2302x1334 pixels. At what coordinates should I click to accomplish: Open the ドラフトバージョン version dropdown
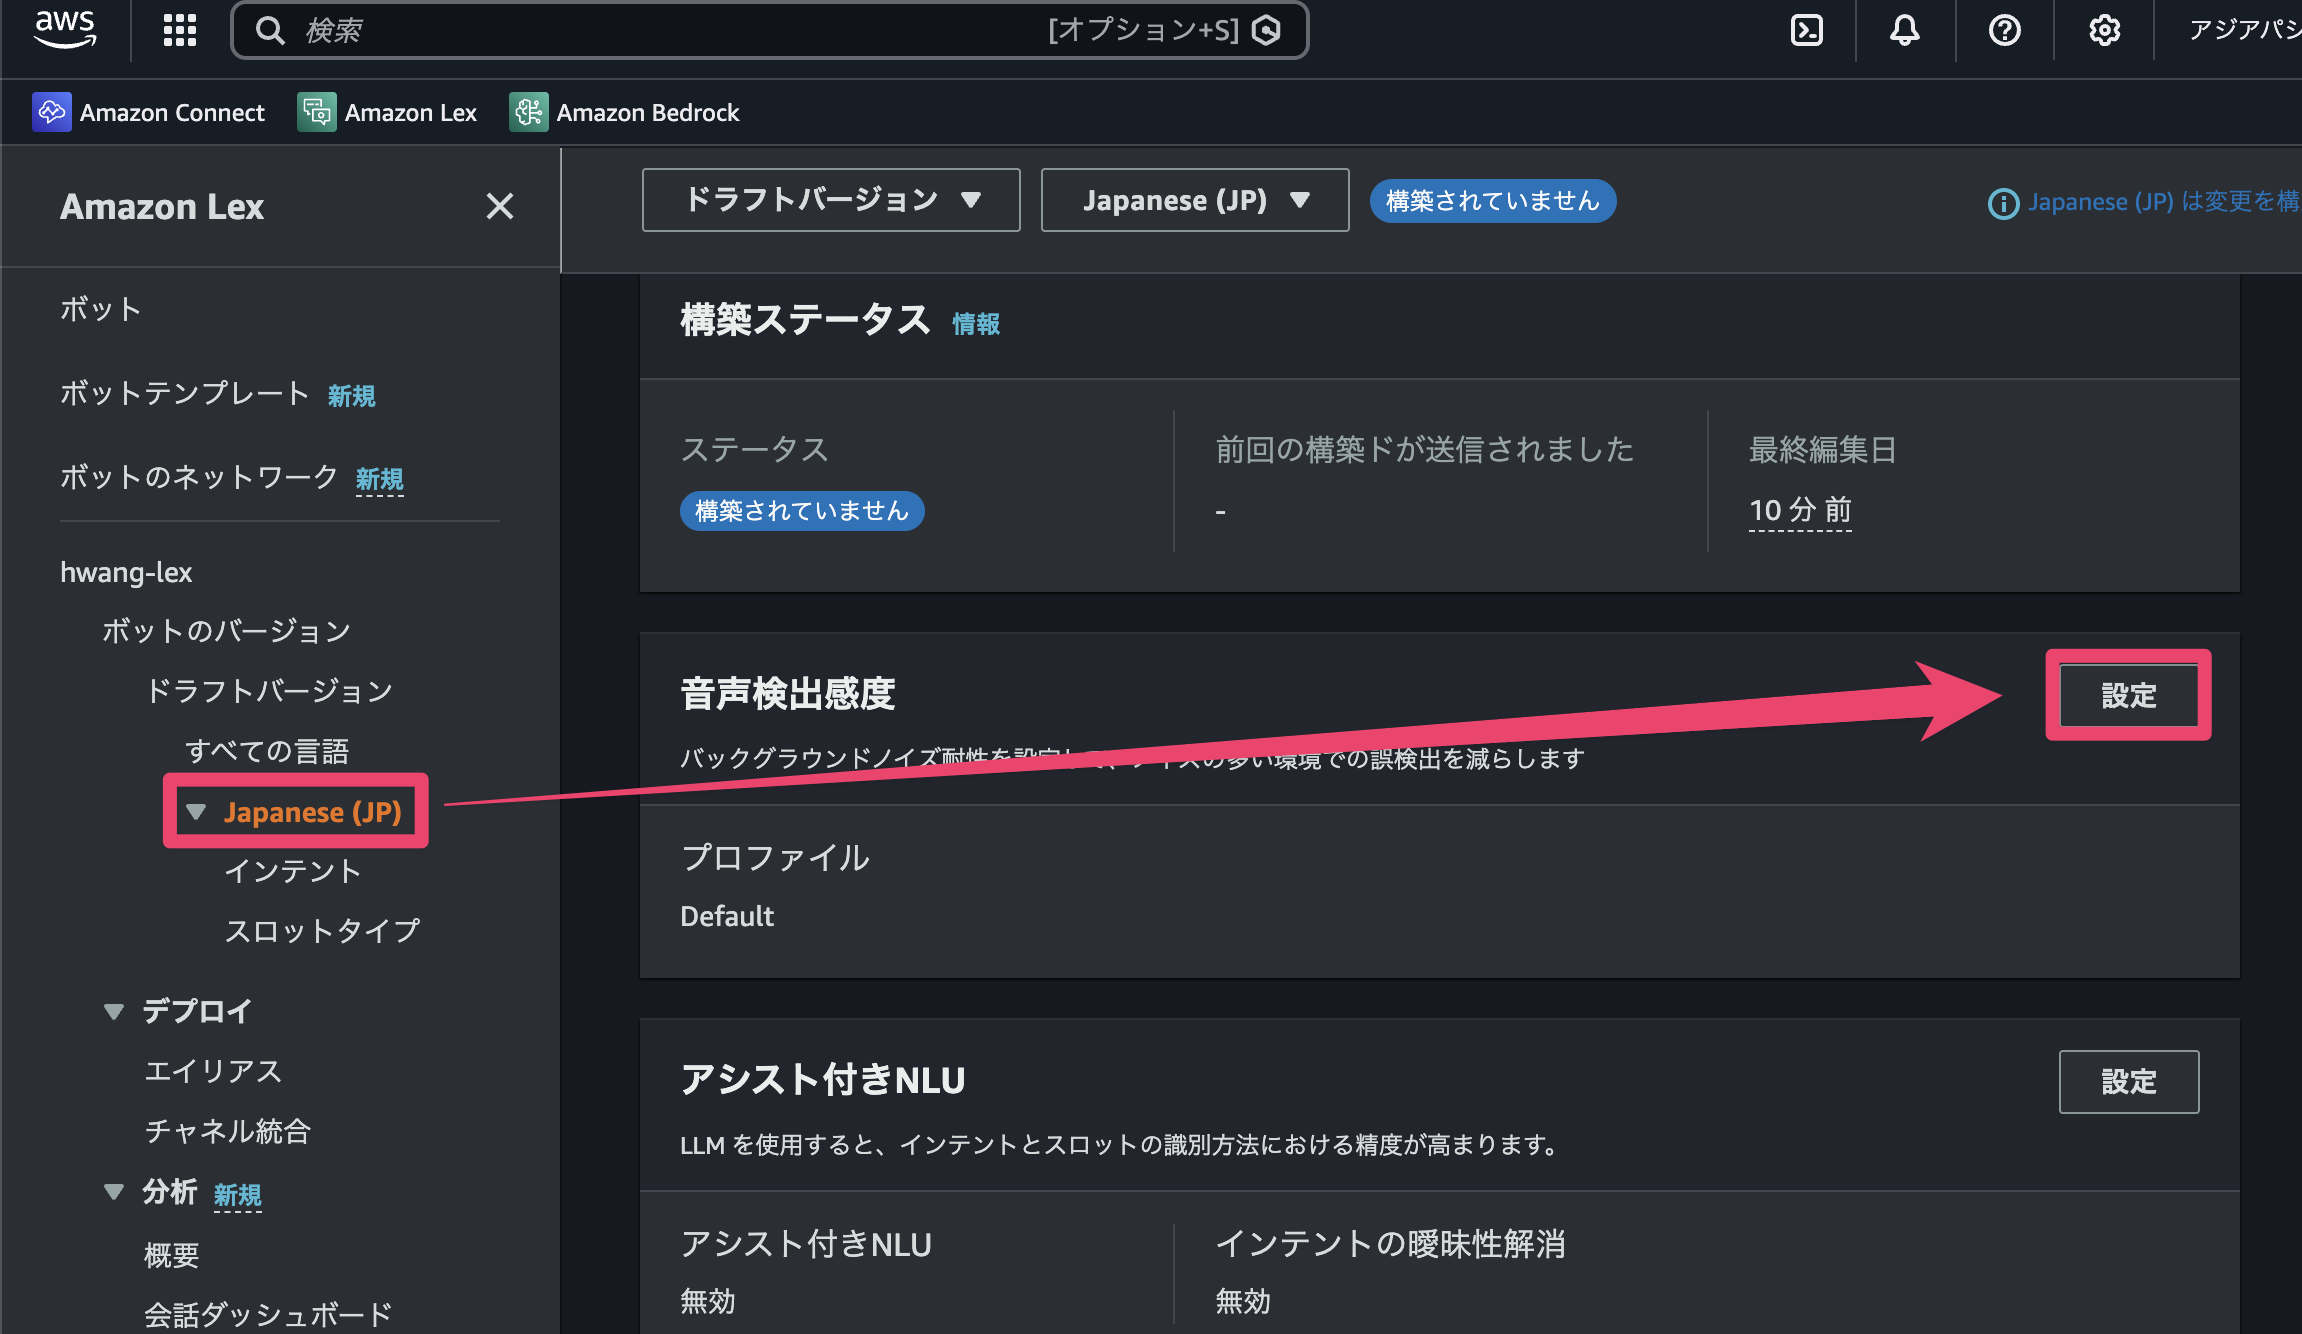click(x=829, y=199)
